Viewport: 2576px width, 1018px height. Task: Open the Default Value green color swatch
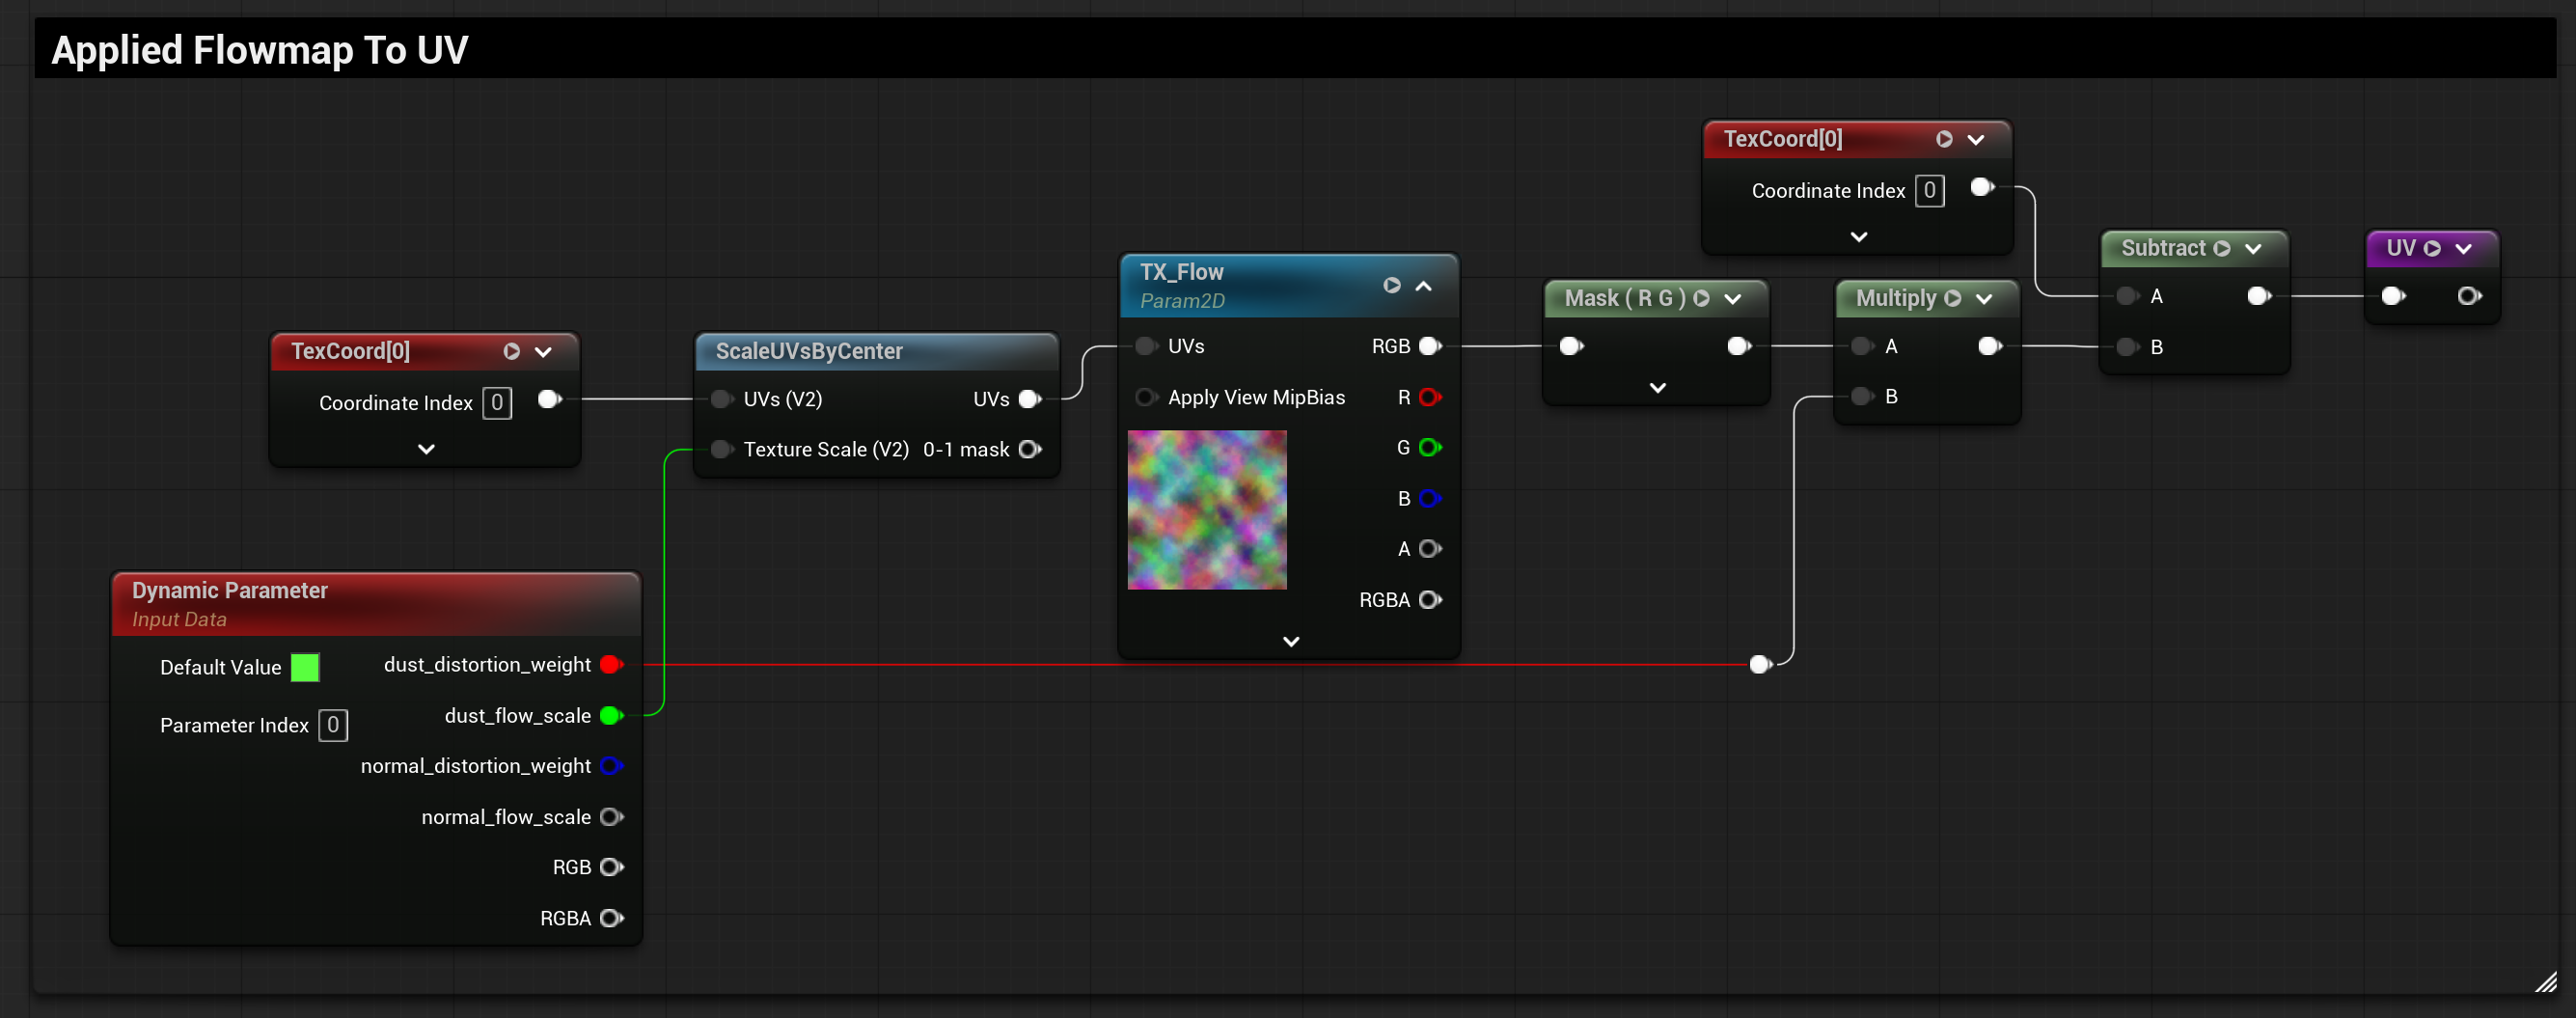pyautogui.click(x=305, y=667)
